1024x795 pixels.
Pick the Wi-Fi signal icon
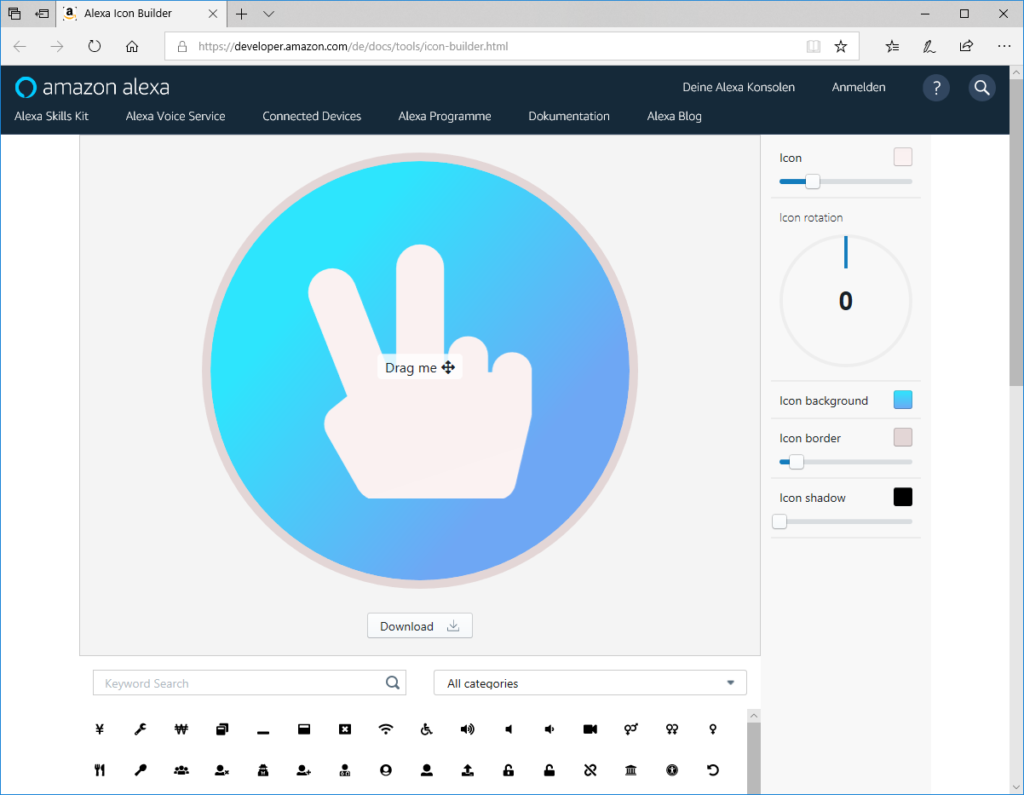pyautogui.click(x=386, y=730)
